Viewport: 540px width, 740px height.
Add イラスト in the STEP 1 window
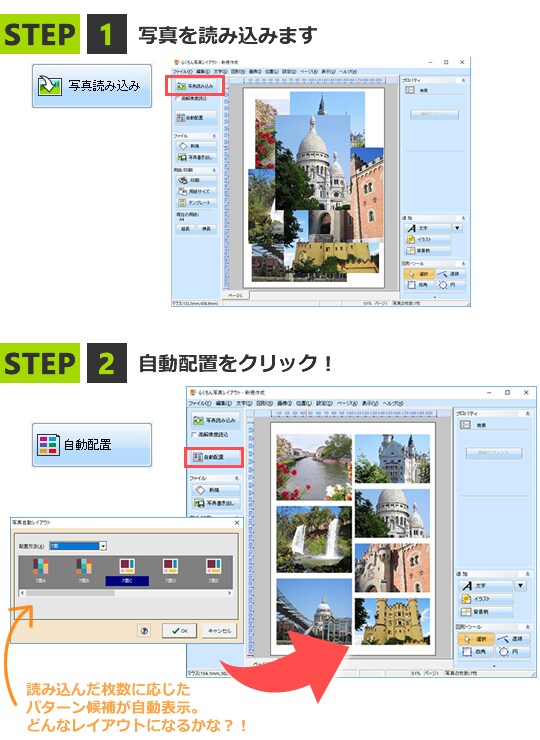[428, 239]
